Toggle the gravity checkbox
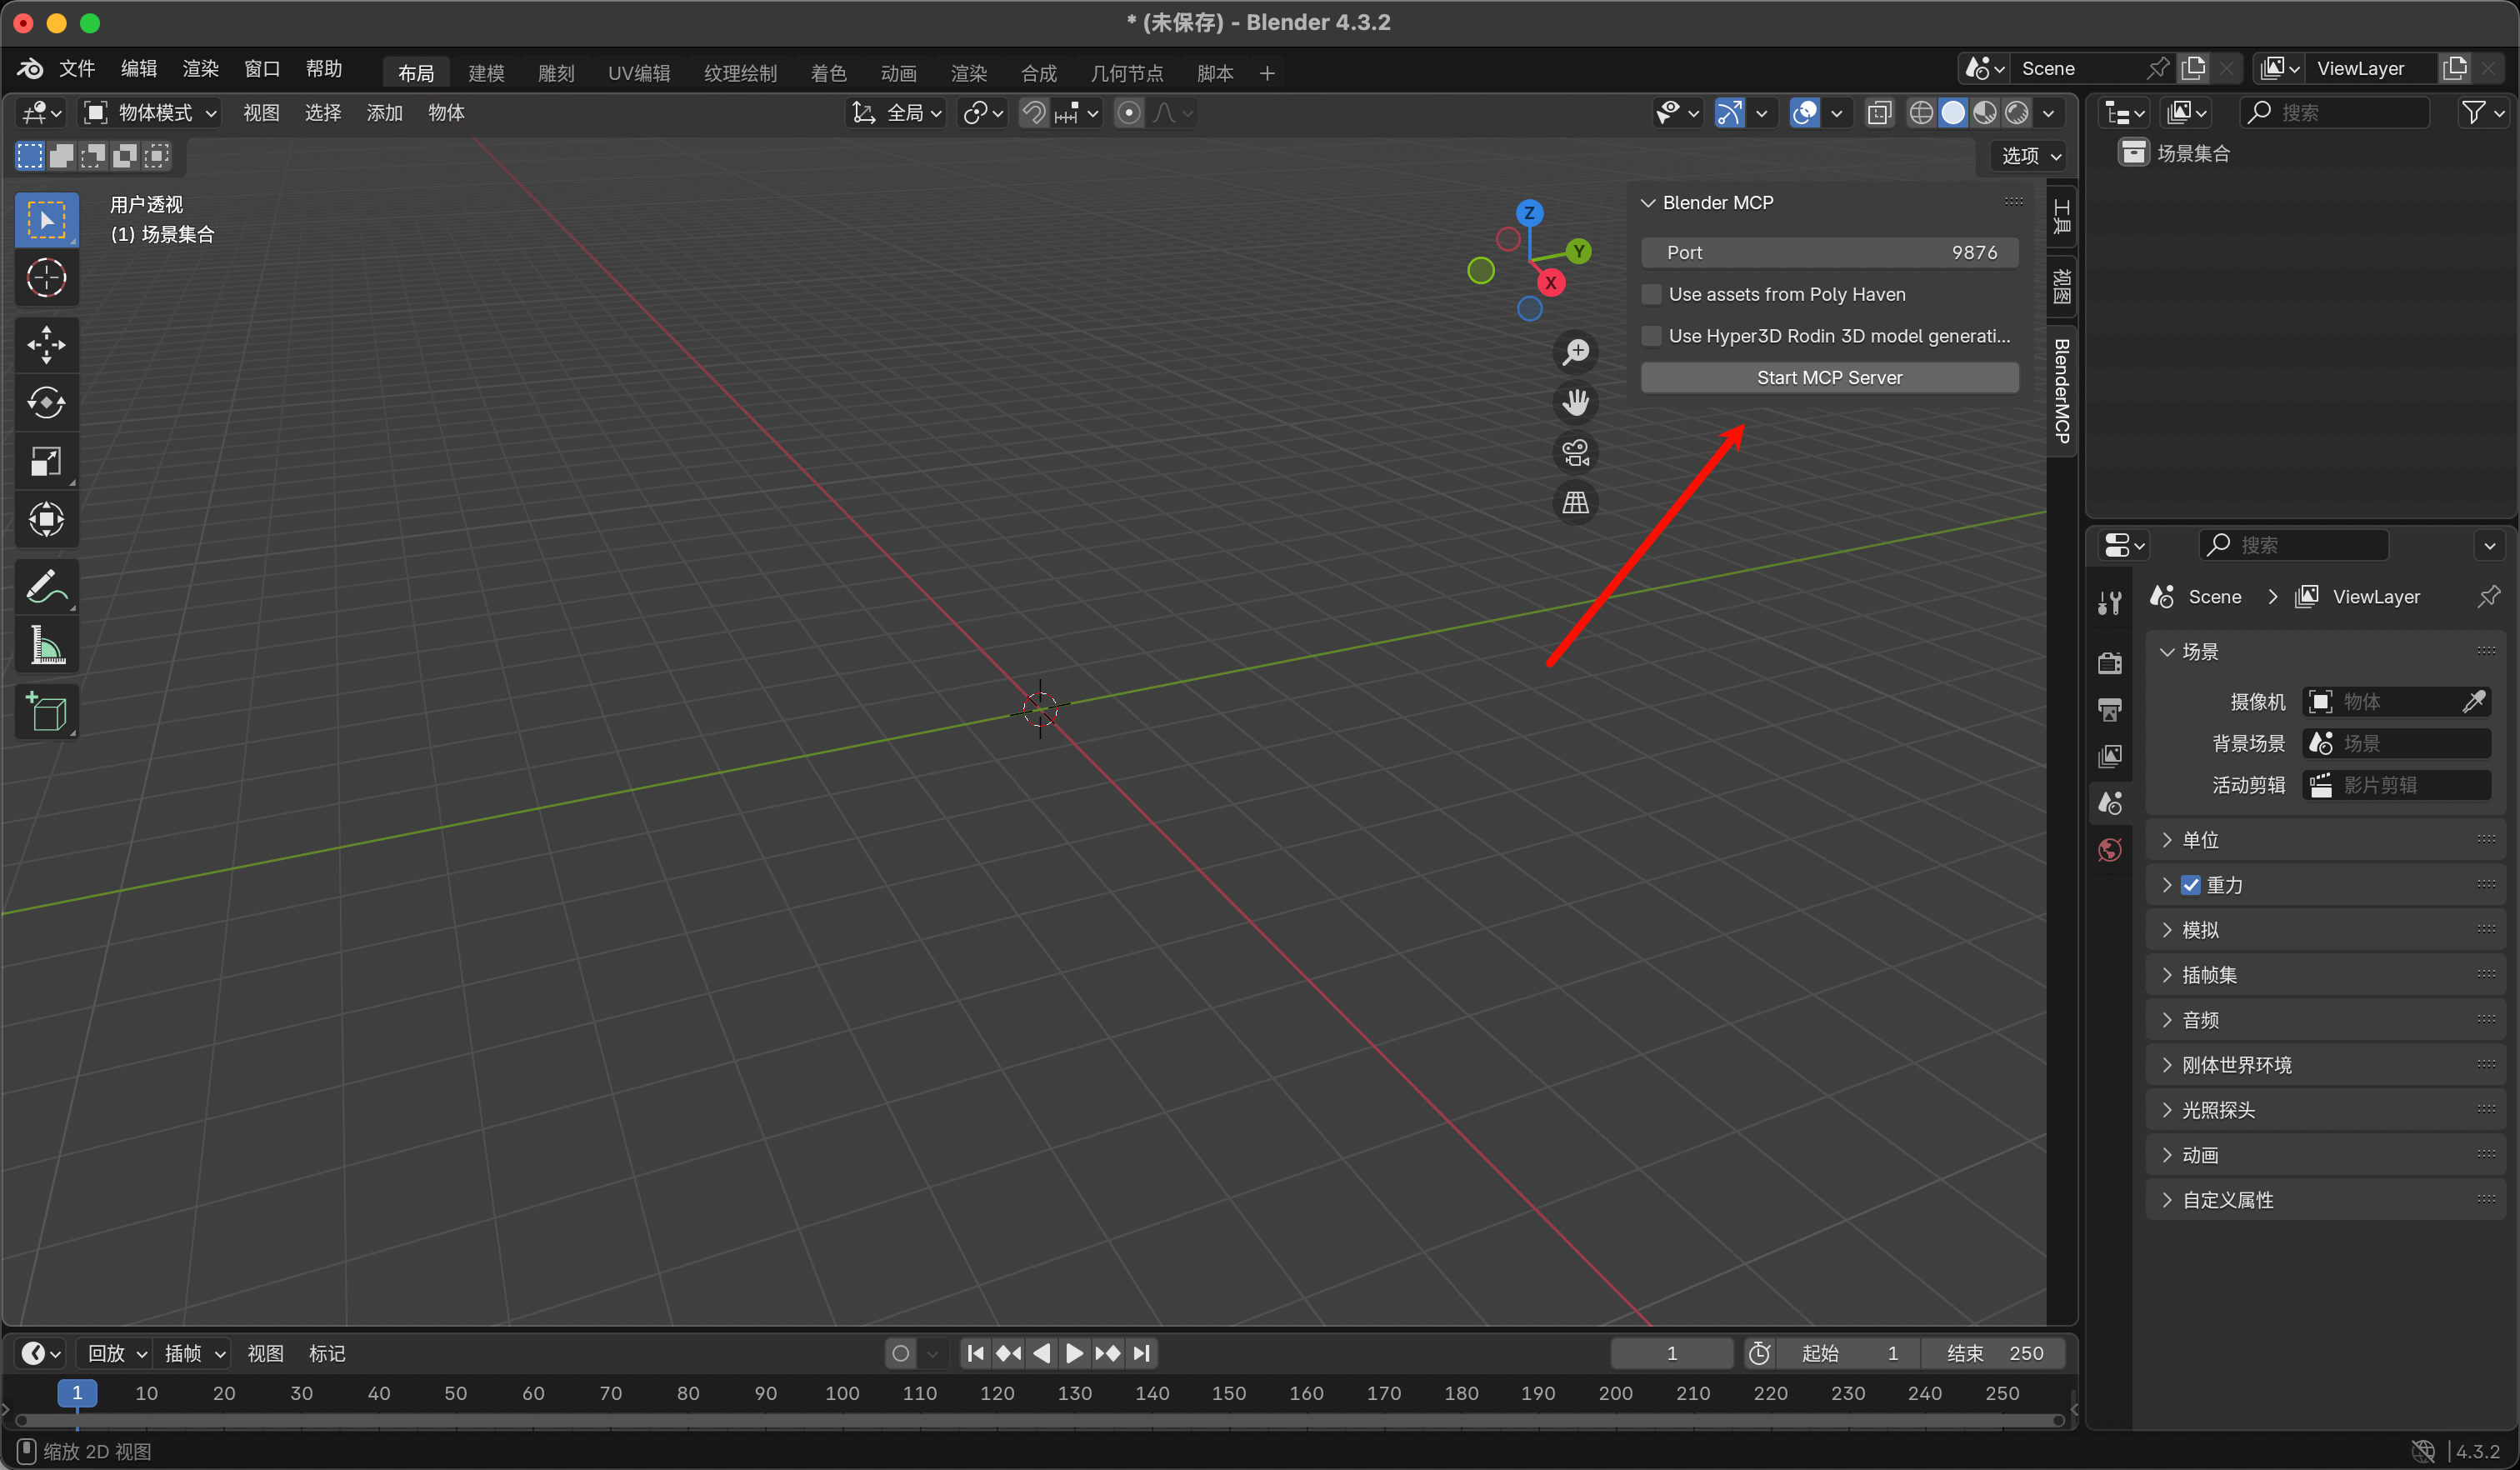The image size is (2520, 1470). point(2191,885)
